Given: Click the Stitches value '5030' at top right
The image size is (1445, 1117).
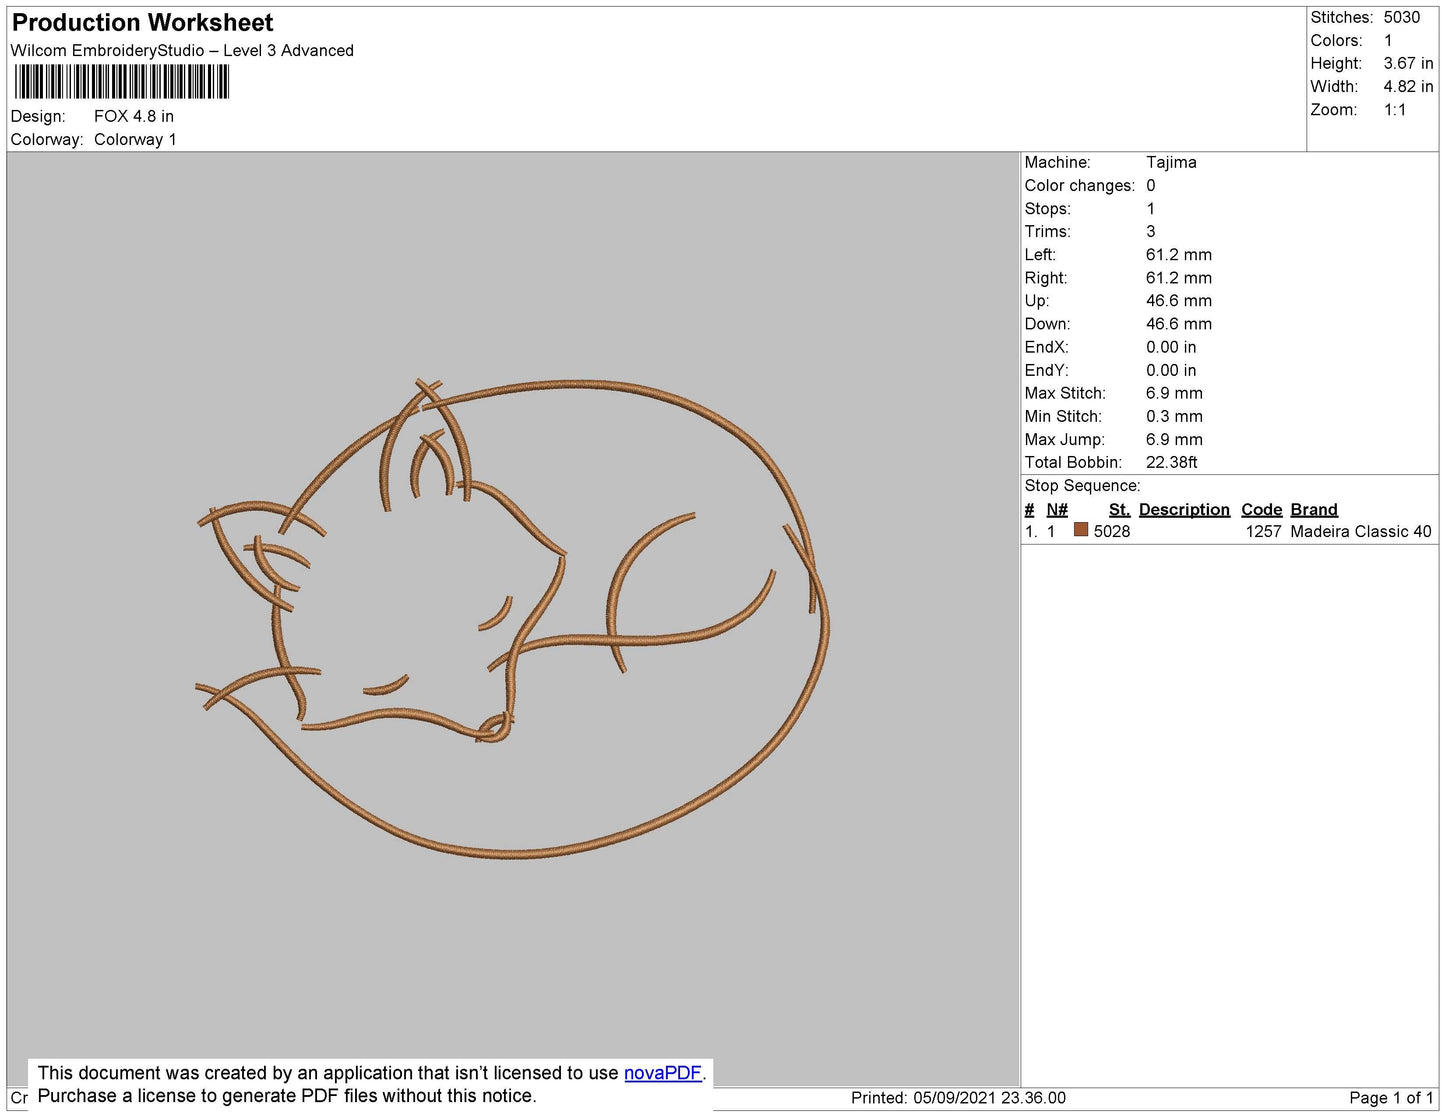Looking at the screenshot, I should click(x=1402, y=18).
